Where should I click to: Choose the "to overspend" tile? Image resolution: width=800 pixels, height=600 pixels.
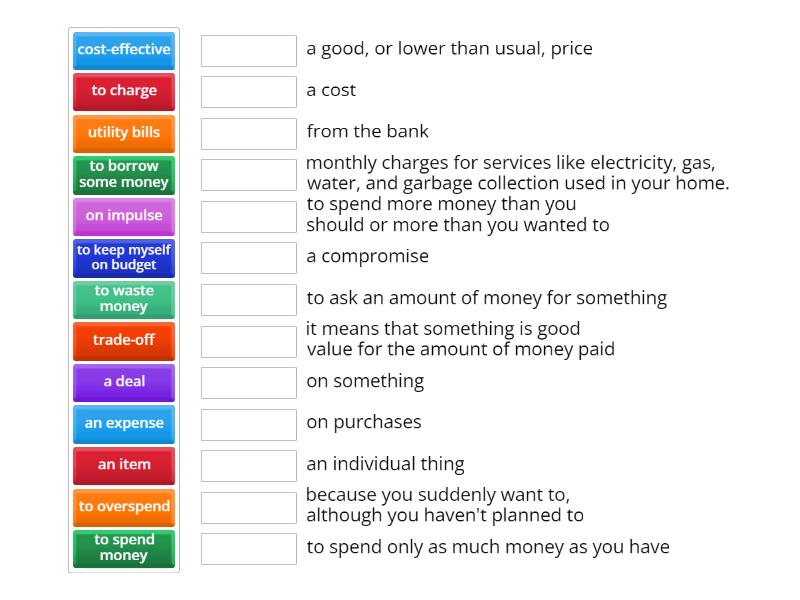[x=123, y=507]
